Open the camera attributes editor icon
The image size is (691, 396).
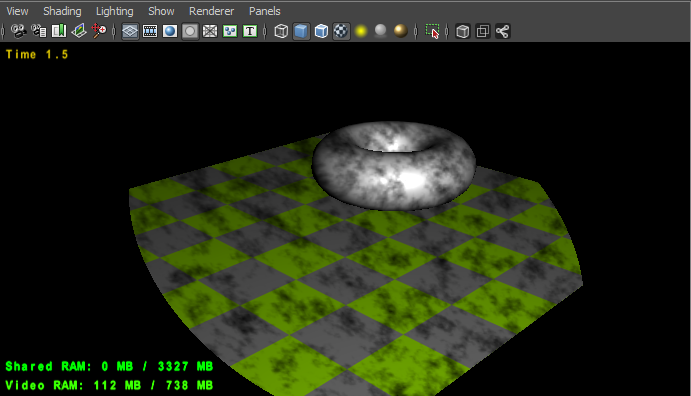(x=39, y=31)
